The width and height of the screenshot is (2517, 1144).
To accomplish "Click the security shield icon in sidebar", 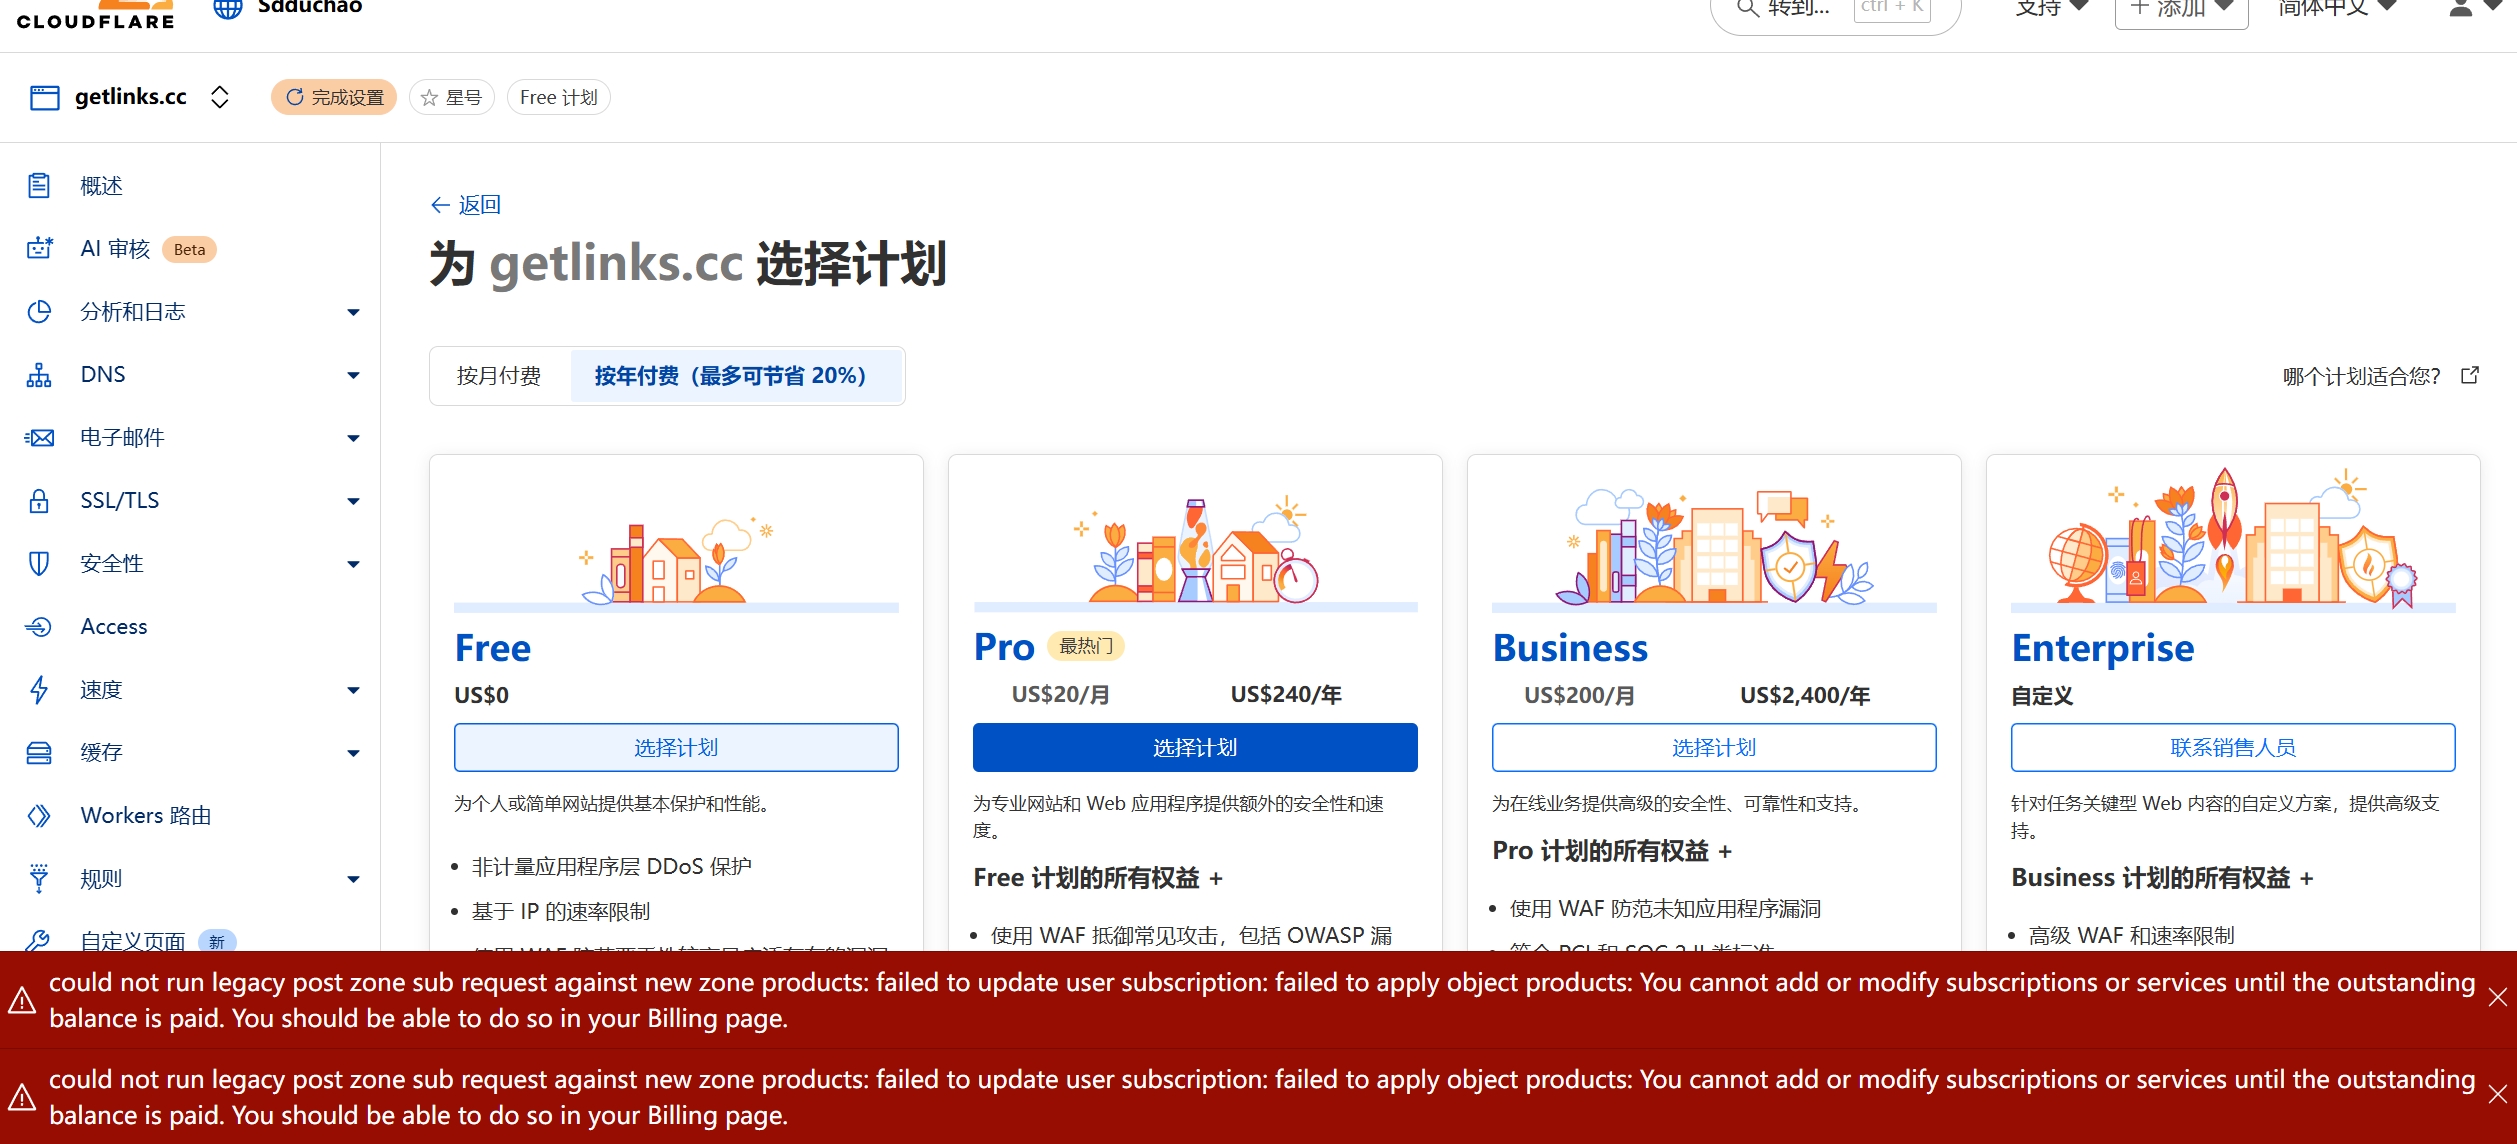I will (39, 564).
